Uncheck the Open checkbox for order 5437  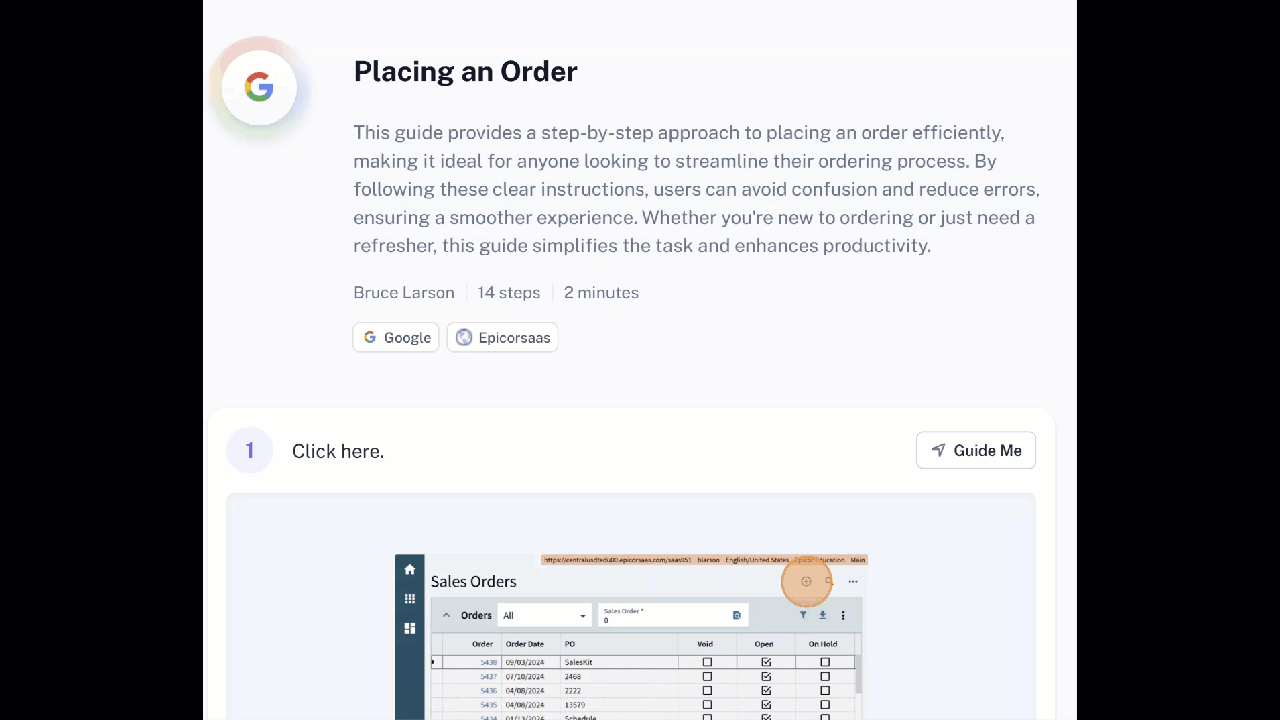pyautogui.click(x=766, y=676)
